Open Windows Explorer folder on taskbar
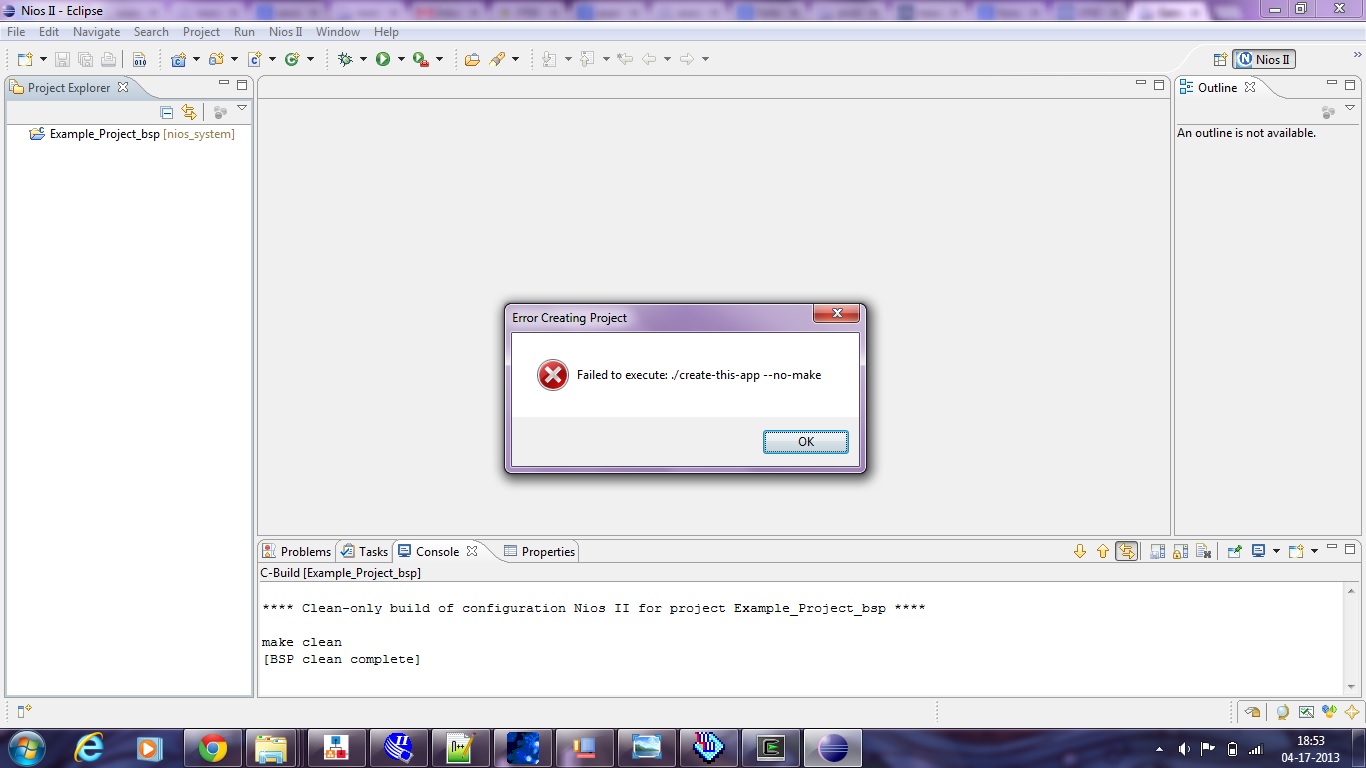Screen dimensions: 1366x768 coord(270,748)
